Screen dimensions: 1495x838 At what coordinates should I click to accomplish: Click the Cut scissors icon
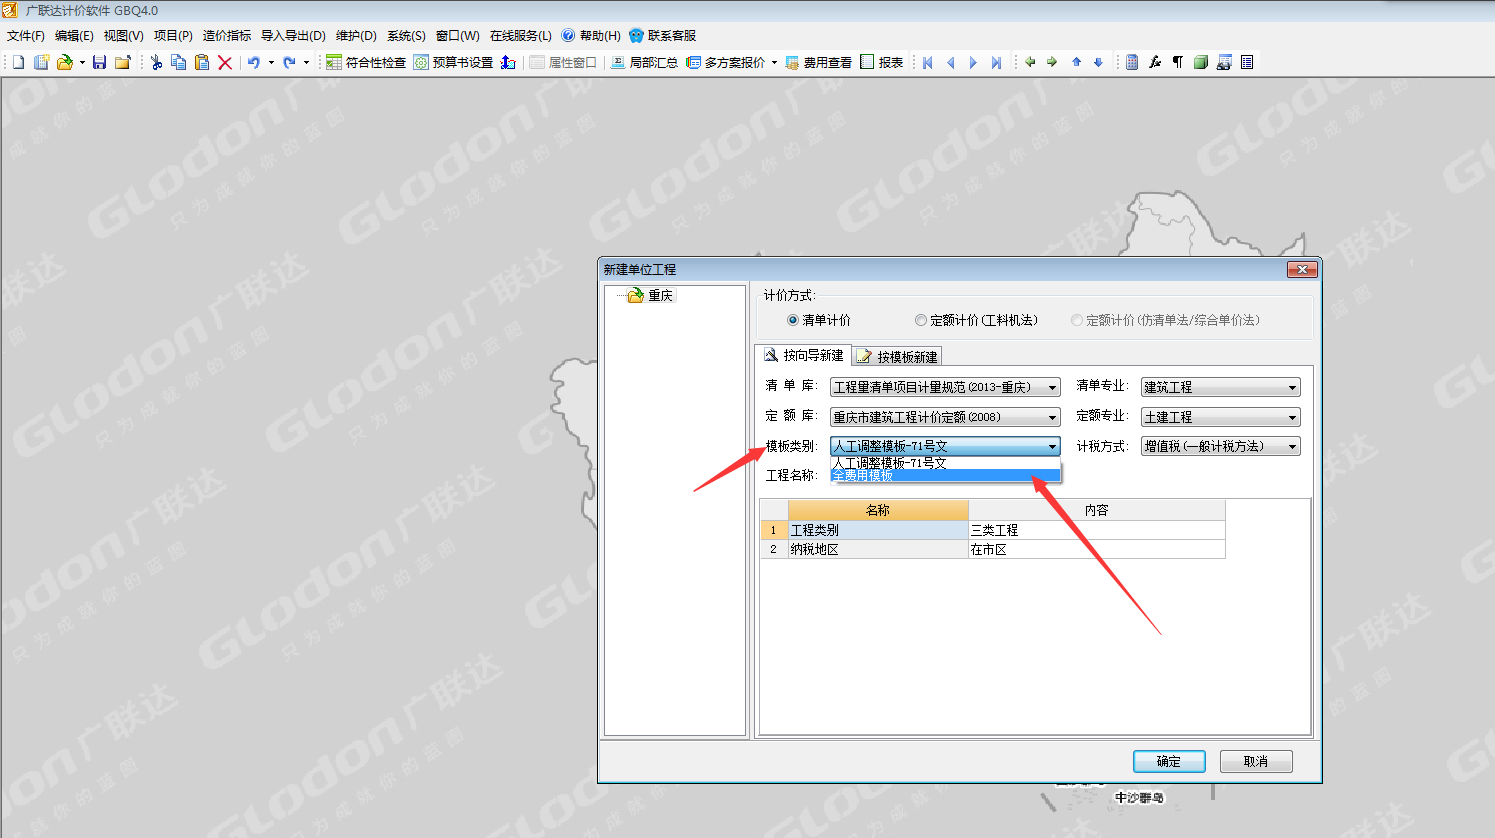(156, 62)
